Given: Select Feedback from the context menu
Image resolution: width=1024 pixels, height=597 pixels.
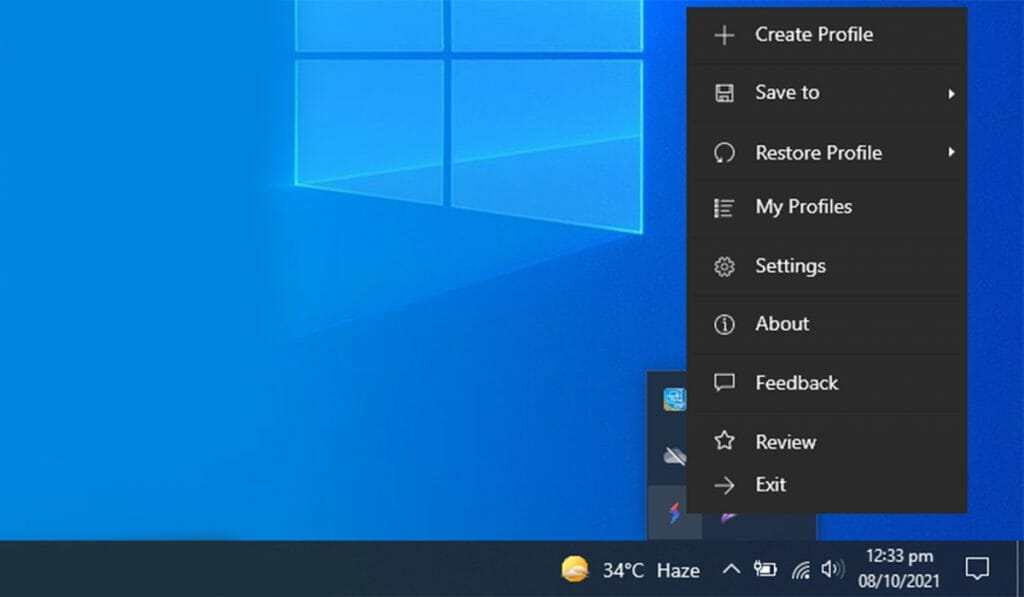Looking at the screenshot, I should point(796,383).
